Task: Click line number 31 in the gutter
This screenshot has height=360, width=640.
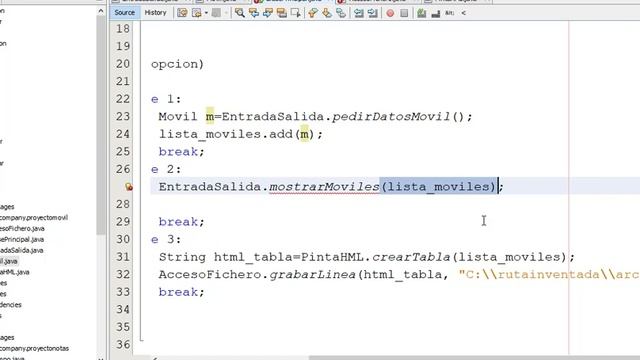Action: (122, 257)
